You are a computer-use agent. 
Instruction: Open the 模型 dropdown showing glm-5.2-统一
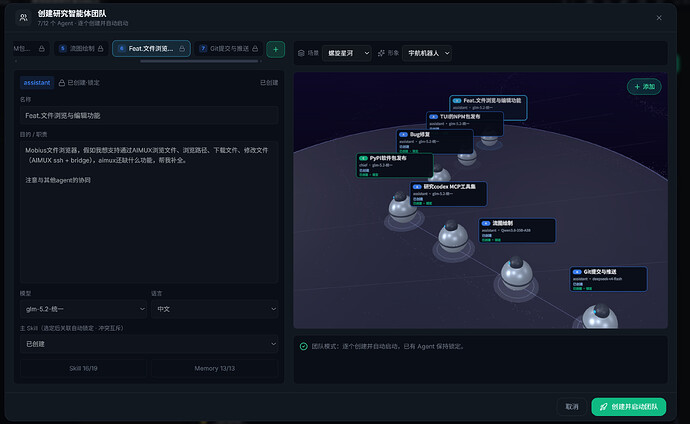pos(83,309)
